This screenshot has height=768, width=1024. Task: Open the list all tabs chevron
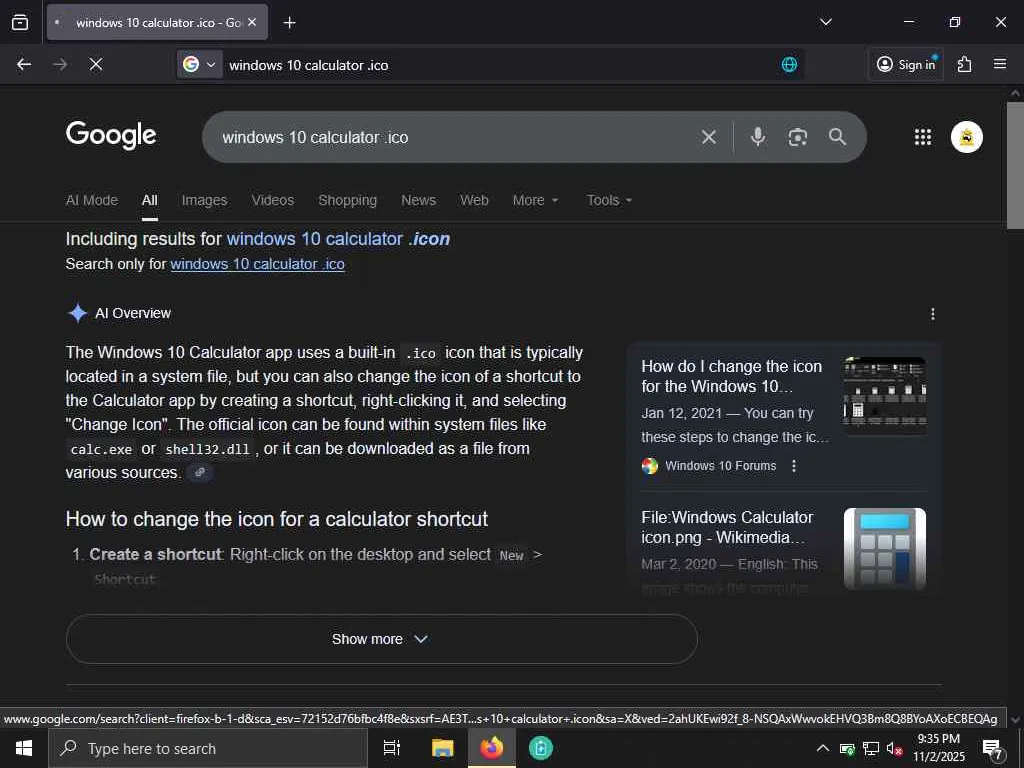(x=825, y=22)
